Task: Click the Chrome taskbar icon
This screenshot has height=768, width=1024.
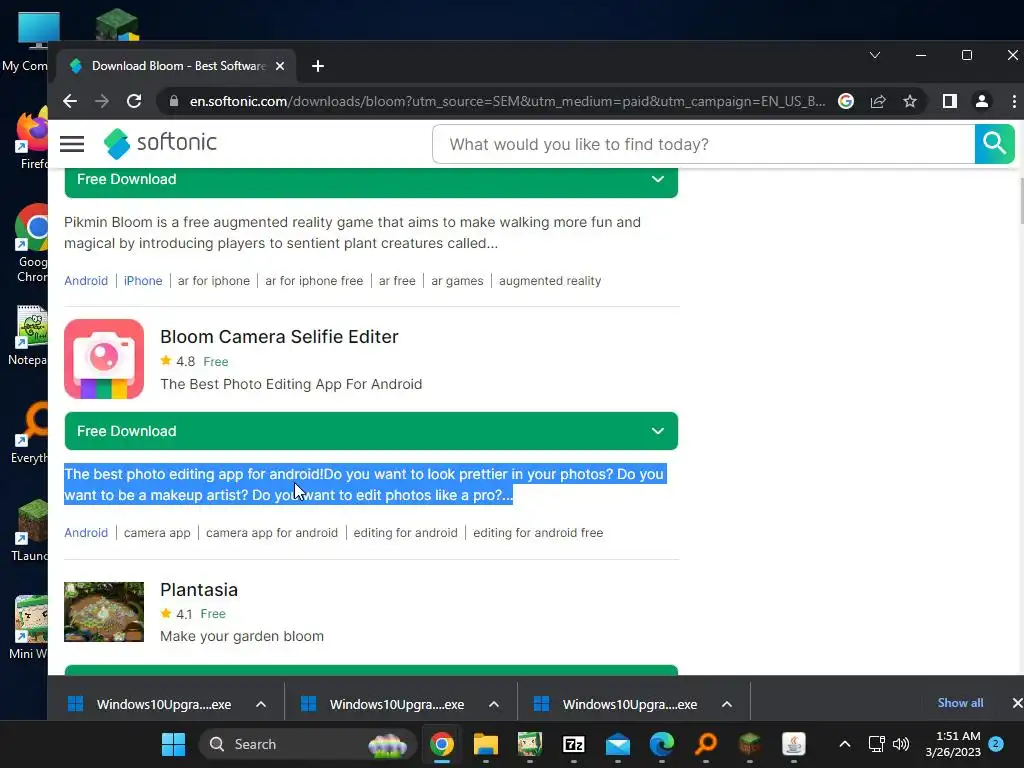Action: click(x=441, y=744)
